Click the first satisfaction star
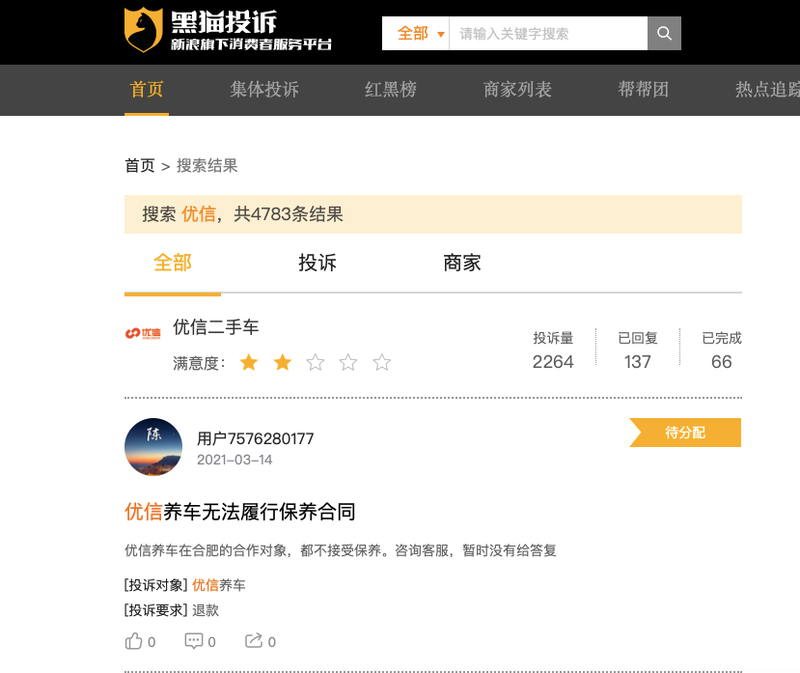This screenshot has width=800, height=673. tap(249, 363)
